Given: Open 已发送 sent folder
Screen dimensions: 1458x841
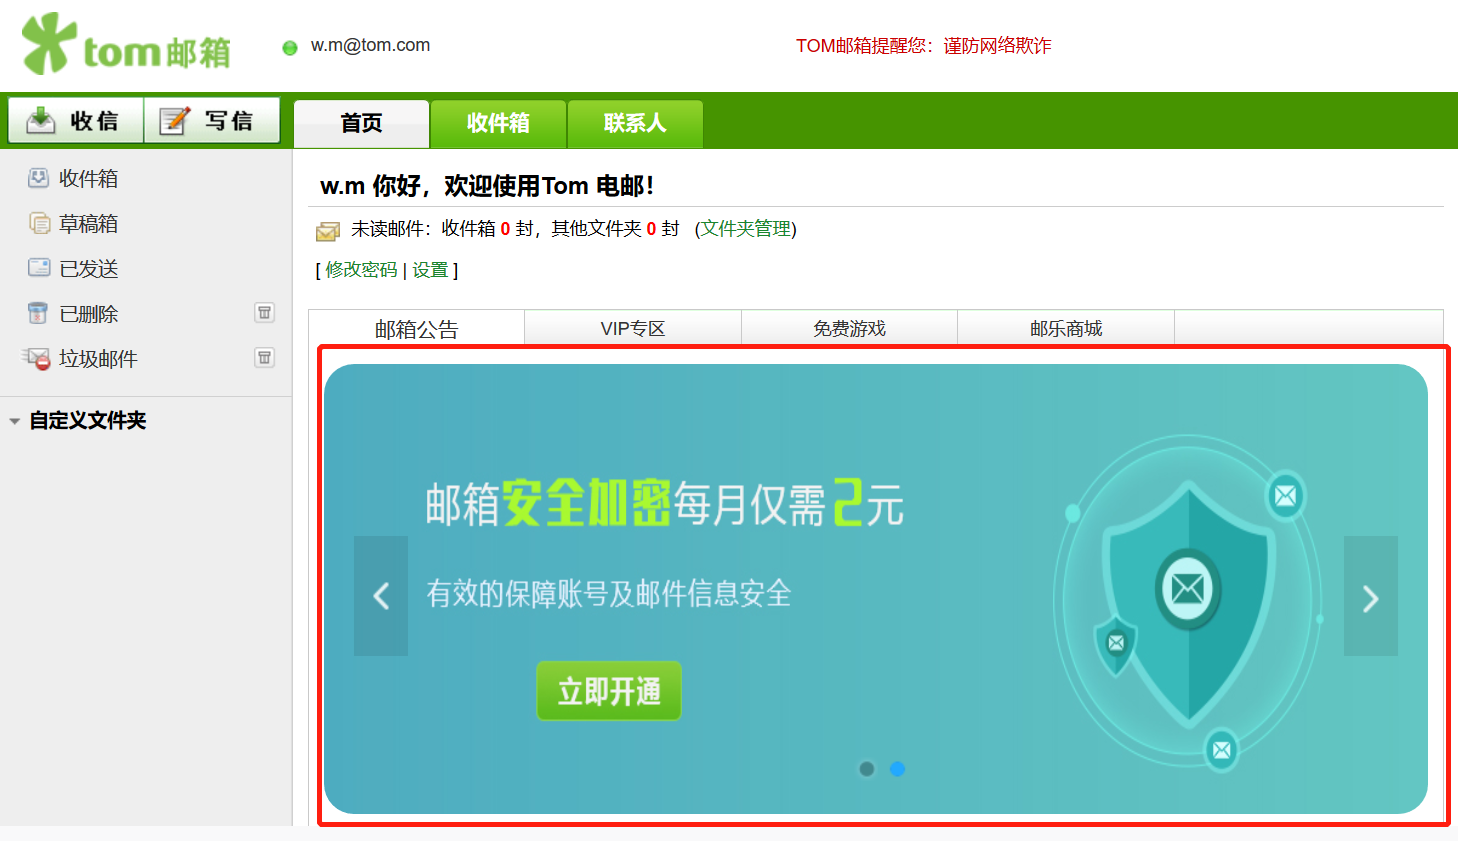Looking at the screenshot, I should tap(88, 268).
